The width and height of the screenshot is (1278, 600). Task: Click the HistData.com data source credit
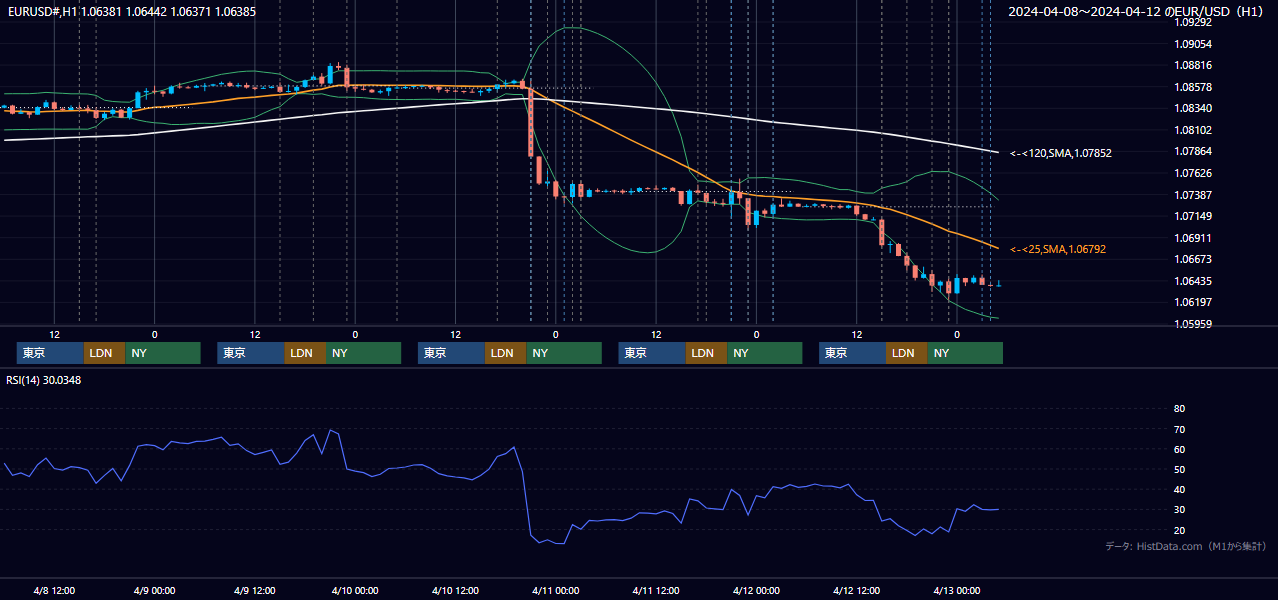pos(1186,546)
